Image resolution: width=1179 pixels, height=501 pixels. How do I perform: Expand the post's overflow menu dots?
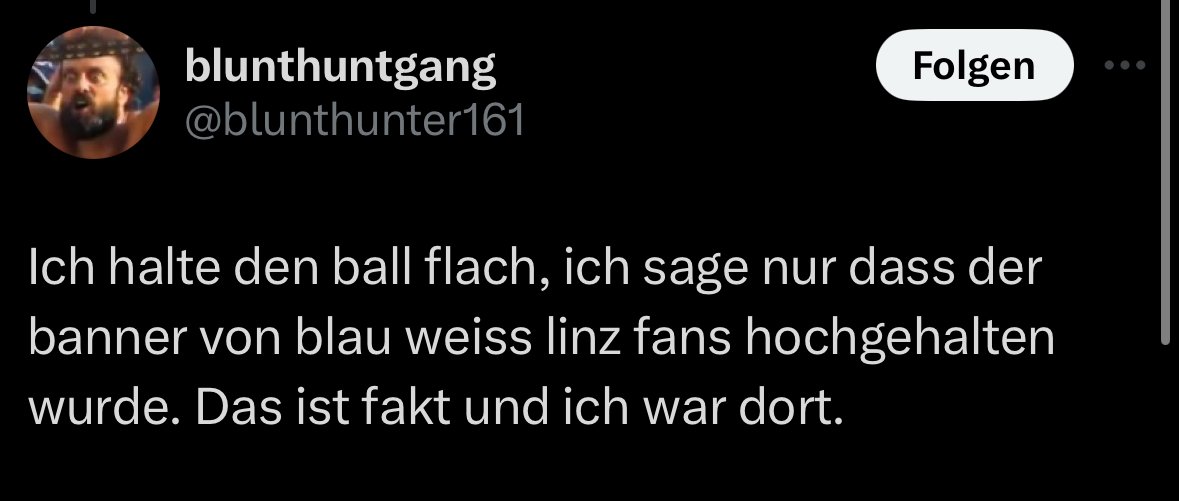click(1125, 65)
